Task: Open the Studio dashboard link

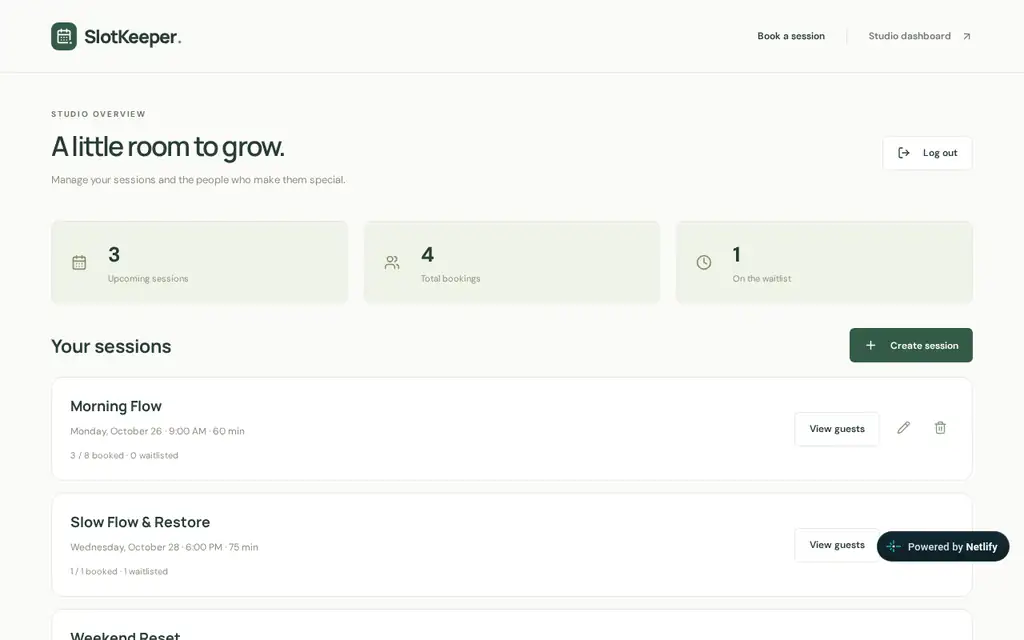Action: pyautogui.click(x=909, y=36)
